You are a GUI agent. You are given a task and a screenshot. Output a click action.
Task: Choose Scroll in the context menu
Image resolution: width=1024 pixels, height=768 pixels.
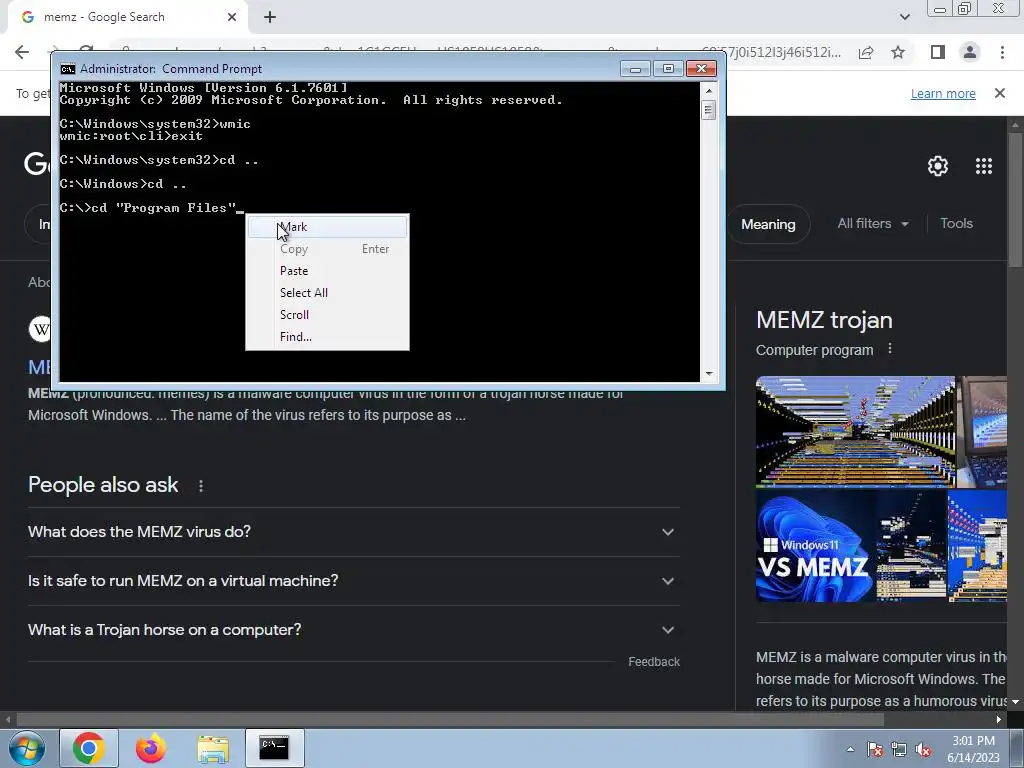(x=327, y=315)
